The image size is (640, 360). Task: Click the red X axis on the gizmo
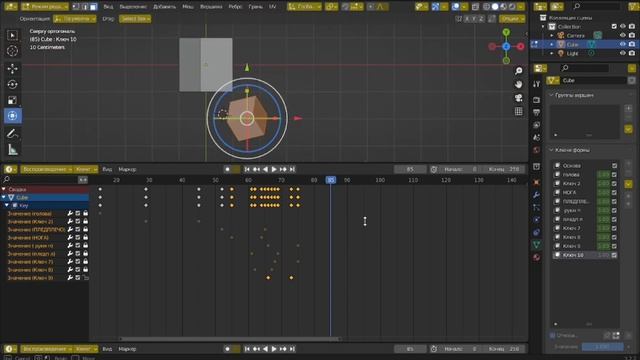[x=520, y=47]
